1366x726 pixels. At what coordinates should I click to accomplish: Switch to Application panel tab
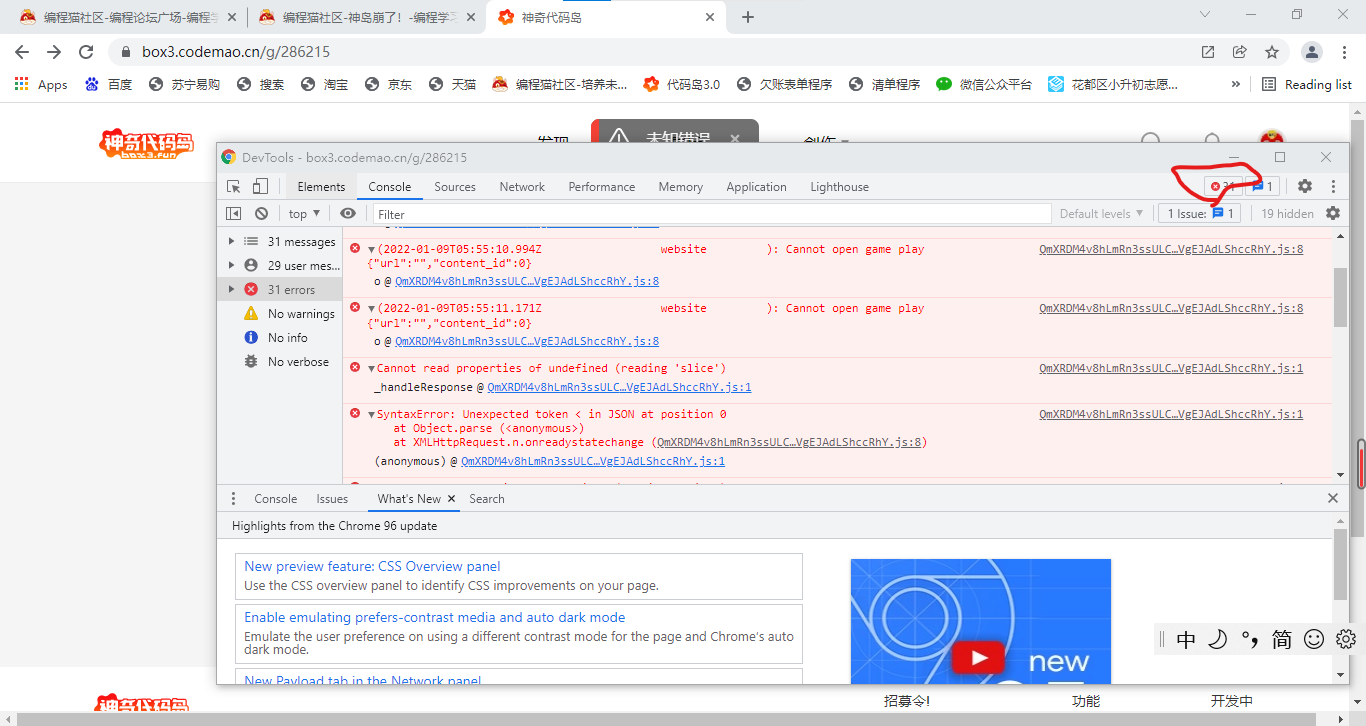click(756, 186)
